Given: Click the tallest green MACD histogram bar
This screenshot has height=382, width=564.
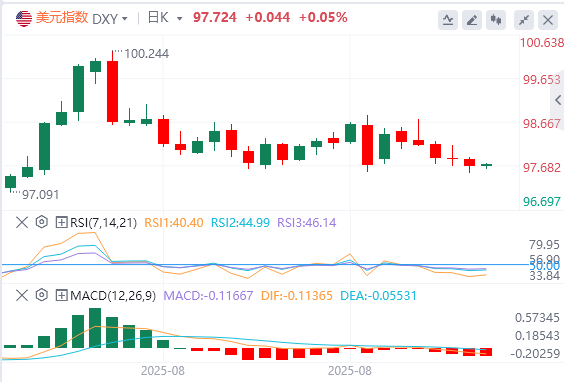Looking at the screenshot, I should click(x=95, y=328).
